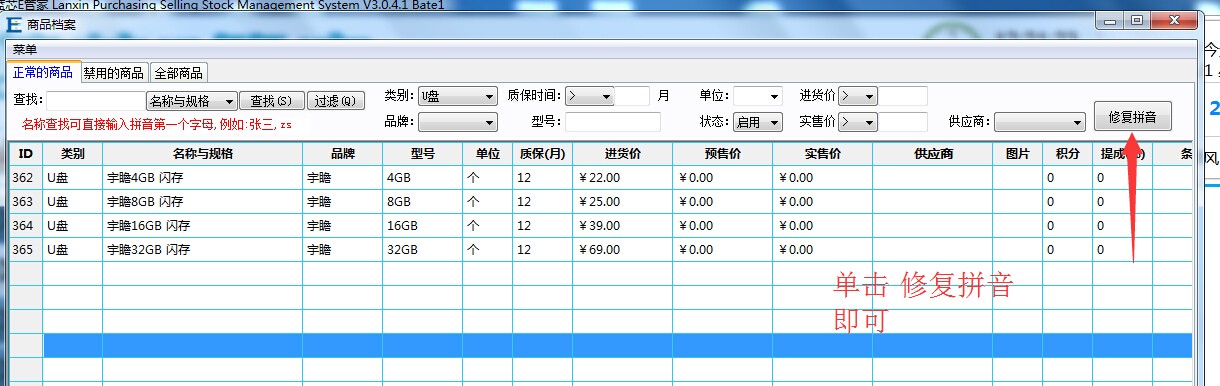
Task: Click the 名称与规格 column header
Action: [x=203, y=154]
